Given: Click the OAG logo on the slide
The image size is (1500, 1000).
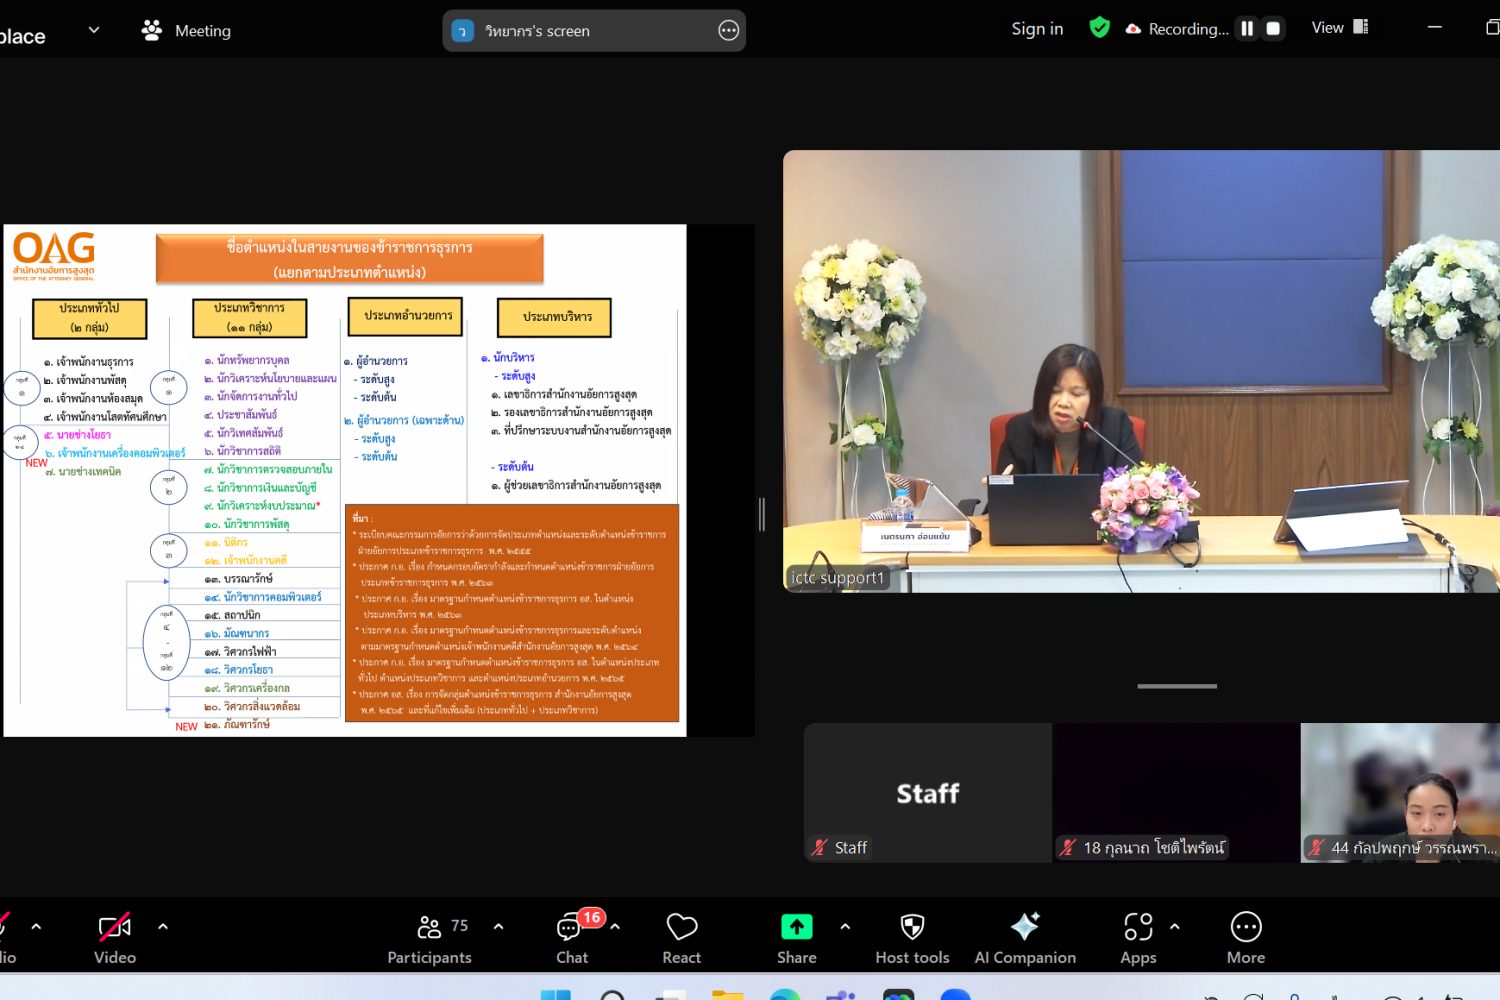Looking at the screenshot, I should coord(54,256).
